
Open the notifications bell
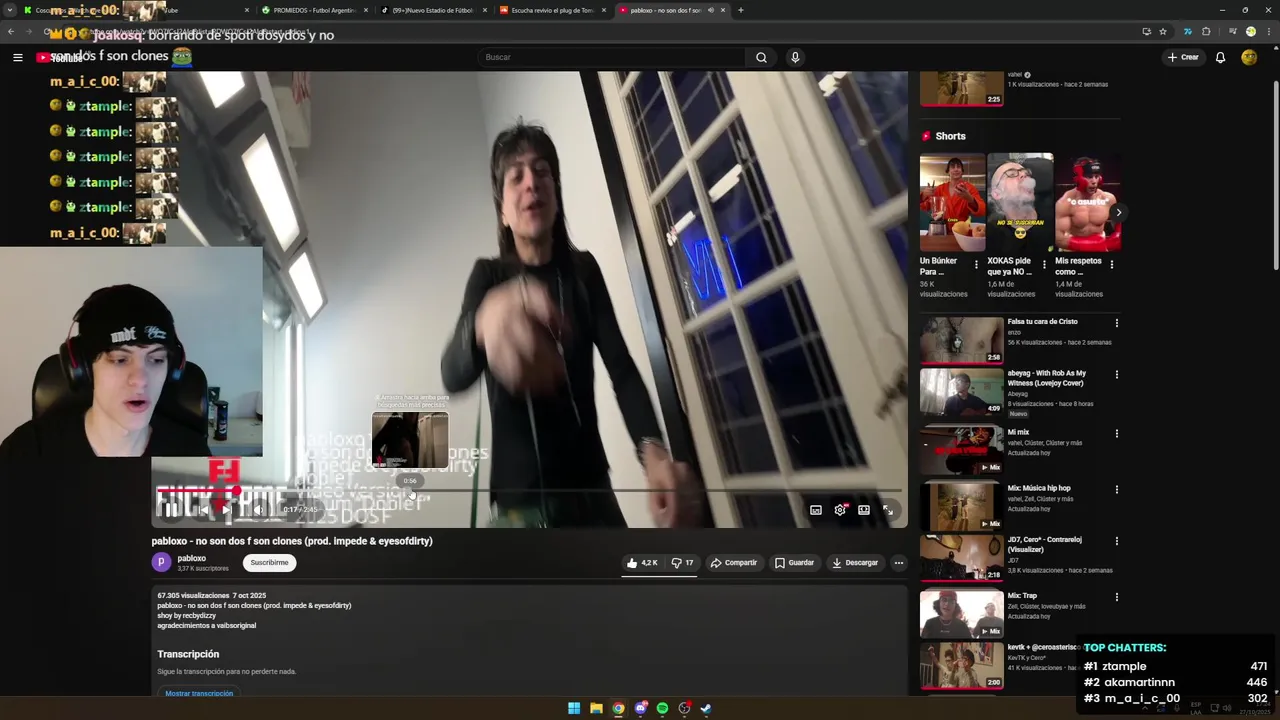click(1220, 57)
